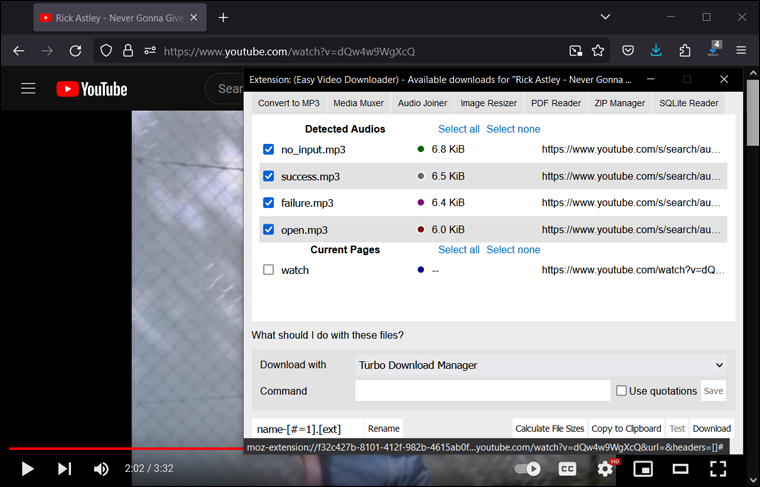Viewport: 760px width, 487px height.
Task: Enter fullscreen mode
Action: click(x=718, y=469)
